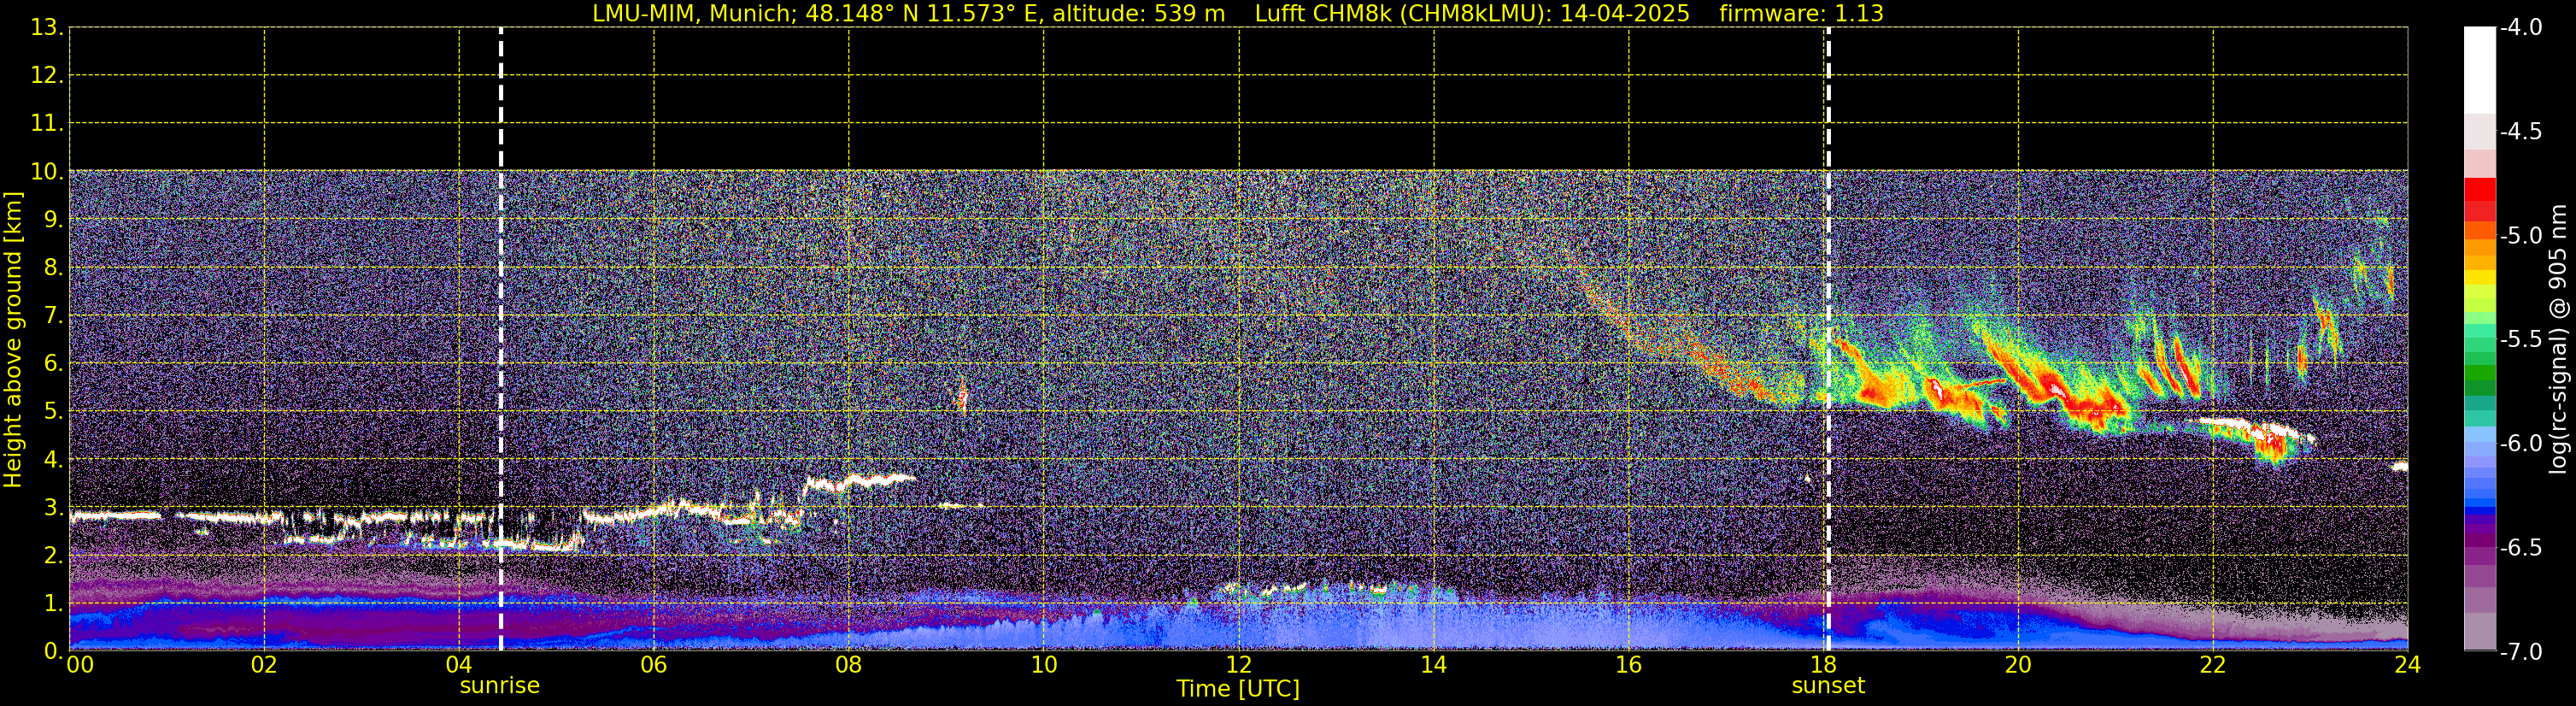Click the height axis tick '9.'
Image resolution: width=2576 pixels, height=706 pixels.
[x=53, y=219]
